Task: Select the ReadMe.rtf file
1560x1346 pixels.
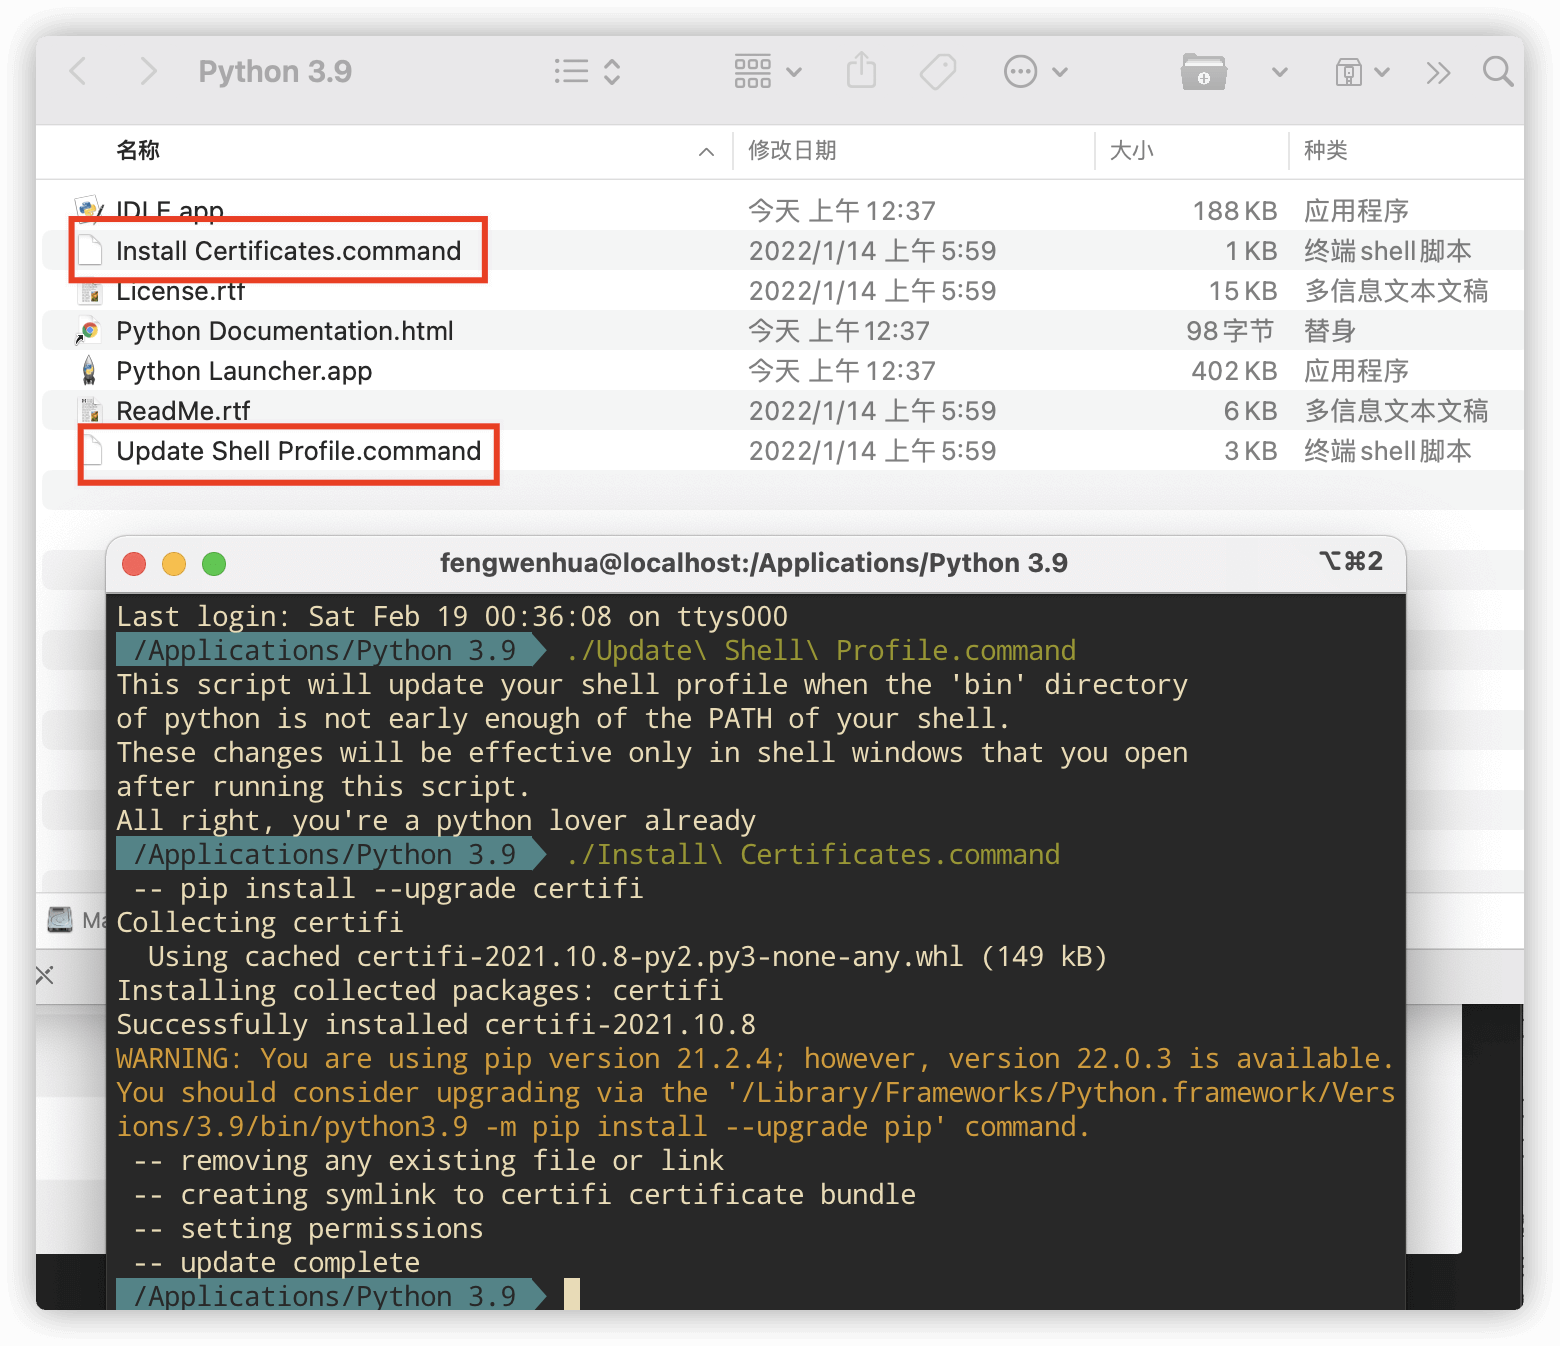Action: tap(780, 410)
